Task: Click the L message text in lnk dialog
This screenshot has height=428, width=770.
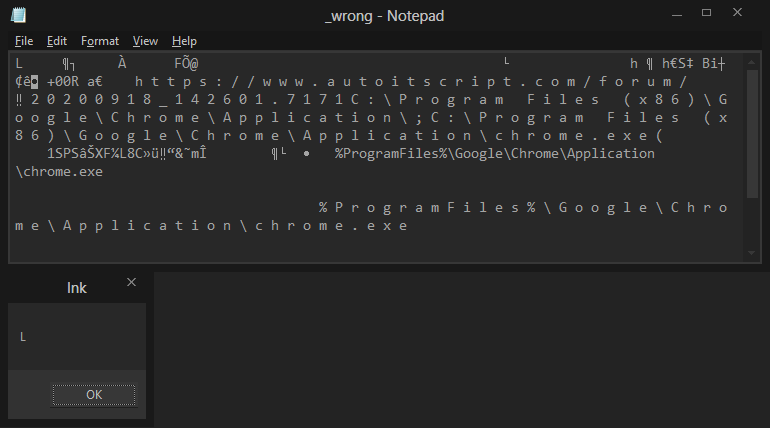Action: coord(23,337)
